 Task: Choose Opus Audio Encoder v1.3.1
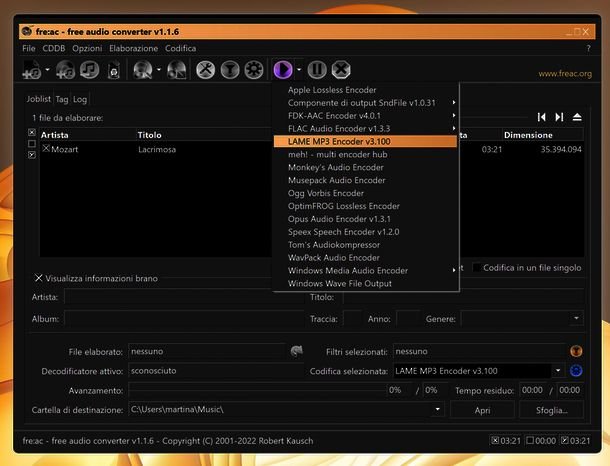pyautogui.click(x=365, y=219)
